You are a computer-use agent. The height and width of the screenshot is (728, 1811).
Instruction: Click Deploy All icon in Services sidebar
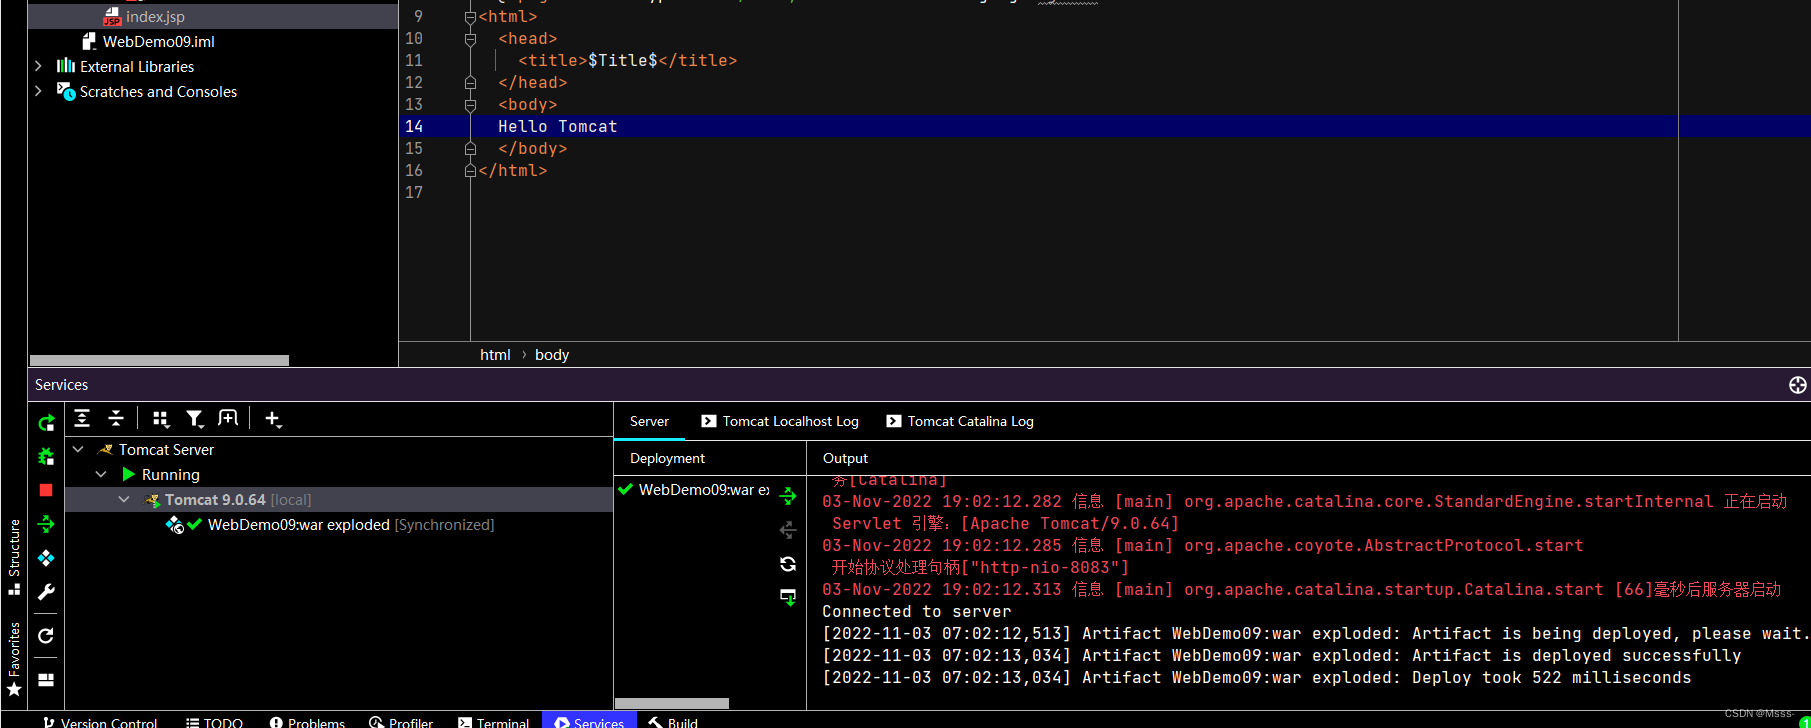tap(46, 524)
